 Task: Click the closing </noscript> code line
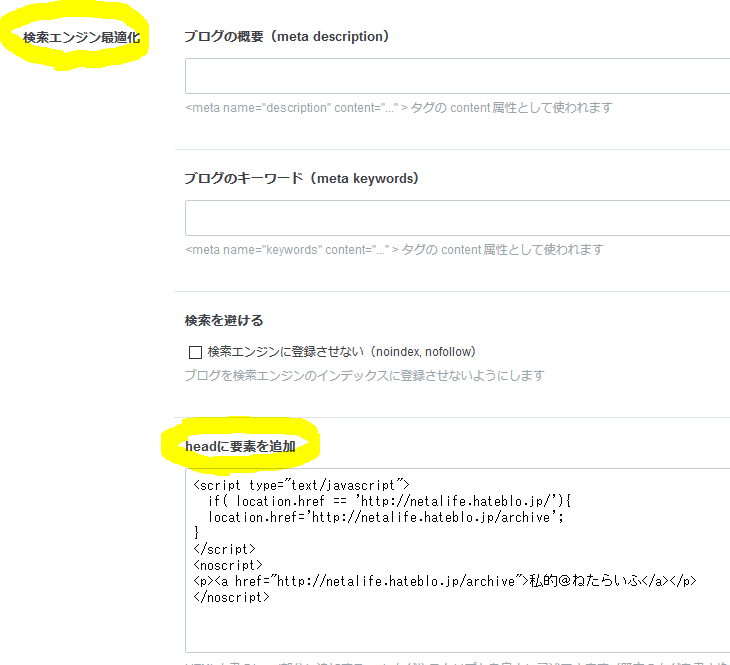point(231,597)
